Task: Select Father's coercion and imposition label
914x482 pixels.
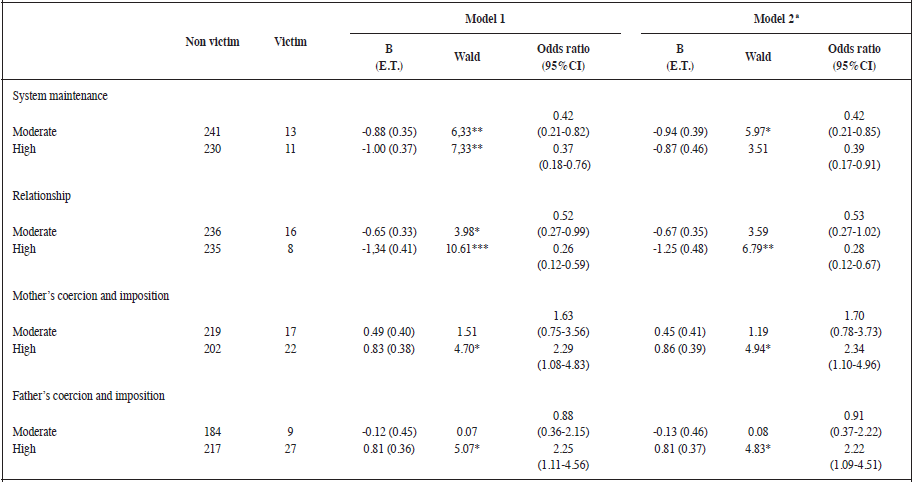Action: point(88,396)
